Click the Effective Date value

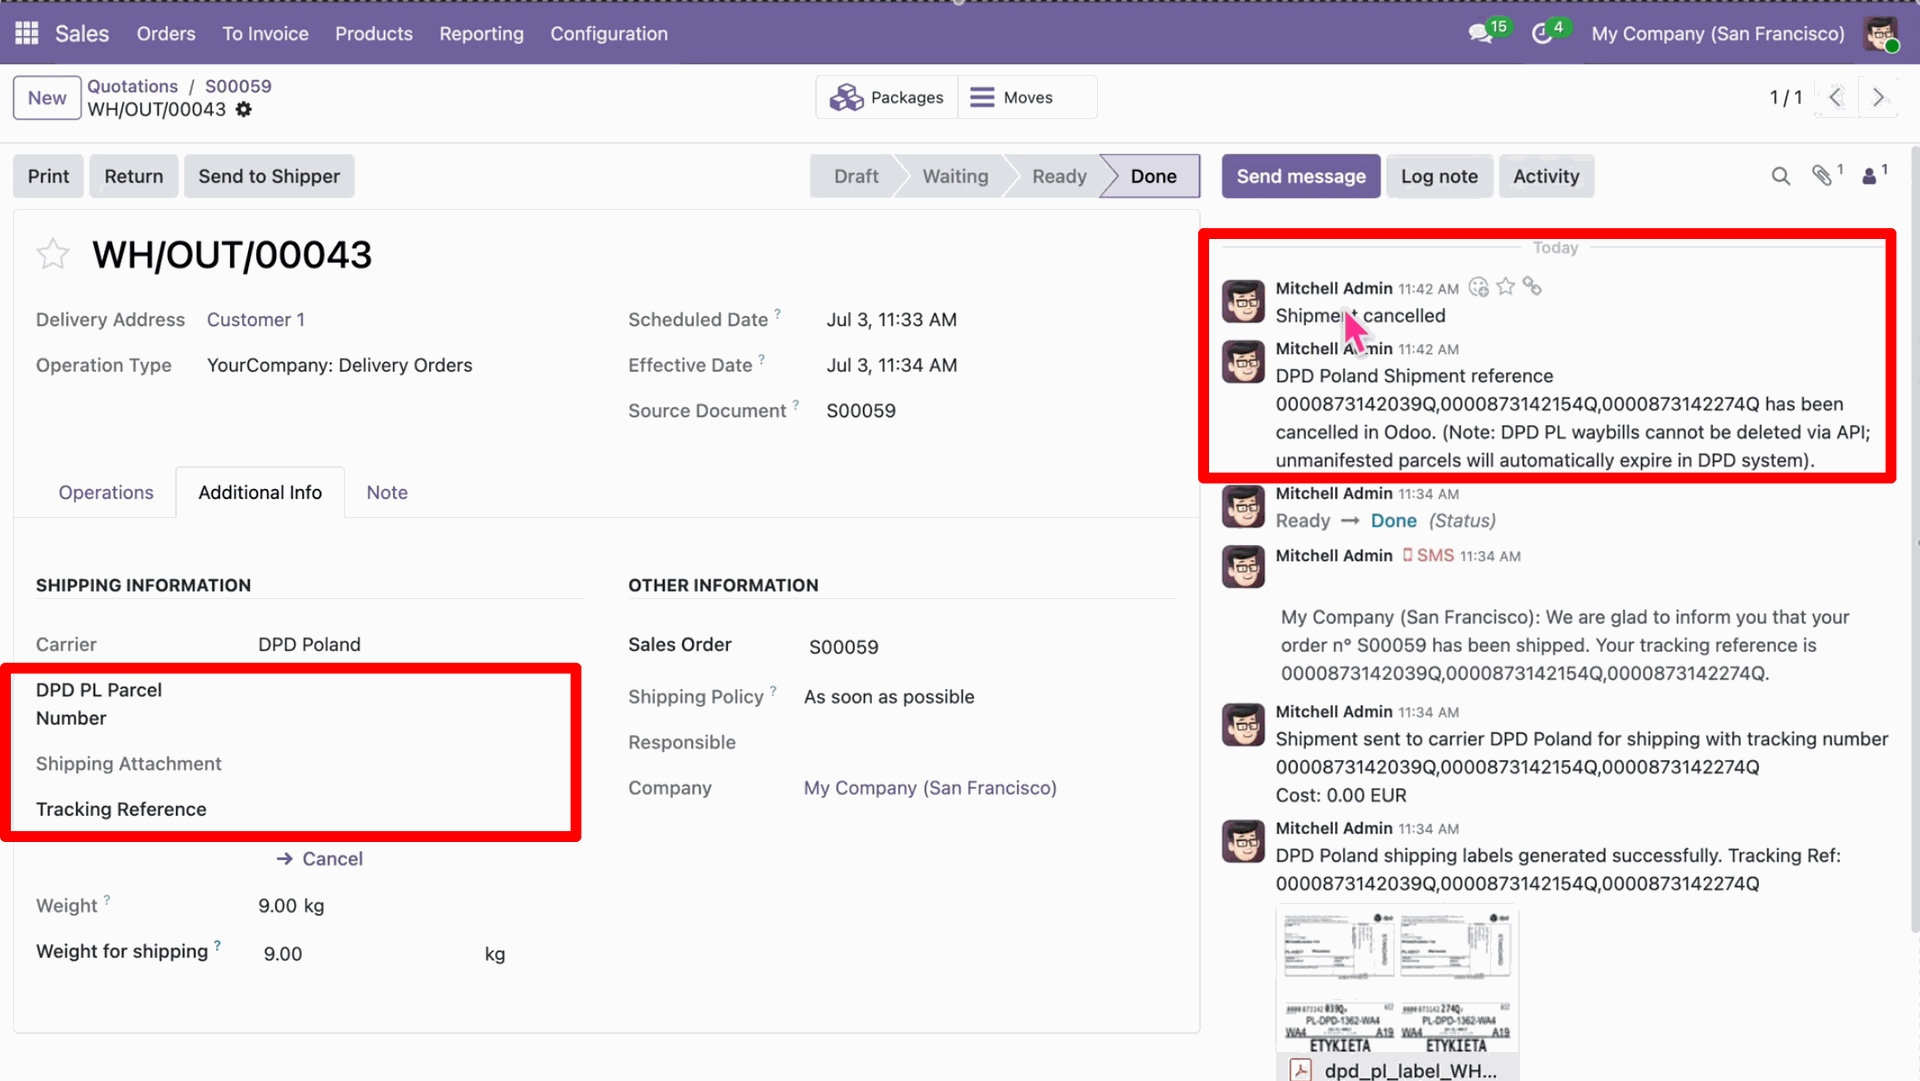coord(892,366)
